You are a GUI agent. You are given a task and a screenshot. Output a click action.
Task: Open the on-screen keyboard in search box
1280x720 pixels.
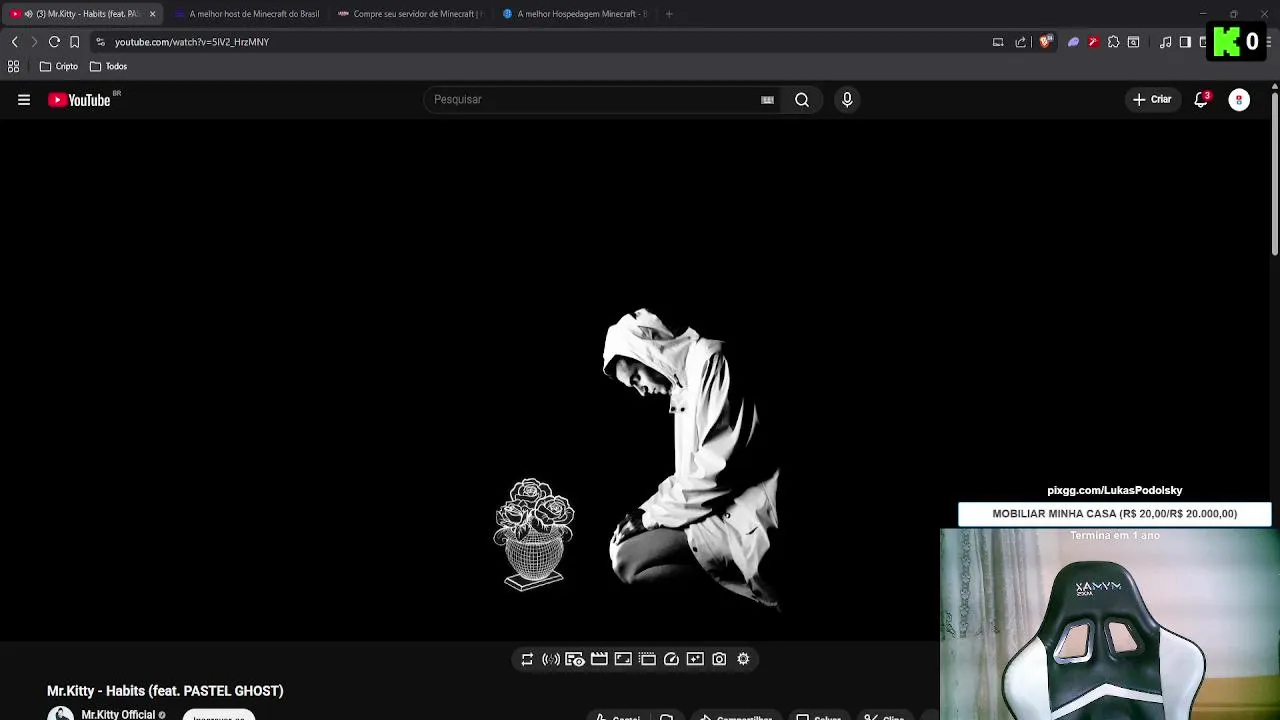tap(767, 100)
